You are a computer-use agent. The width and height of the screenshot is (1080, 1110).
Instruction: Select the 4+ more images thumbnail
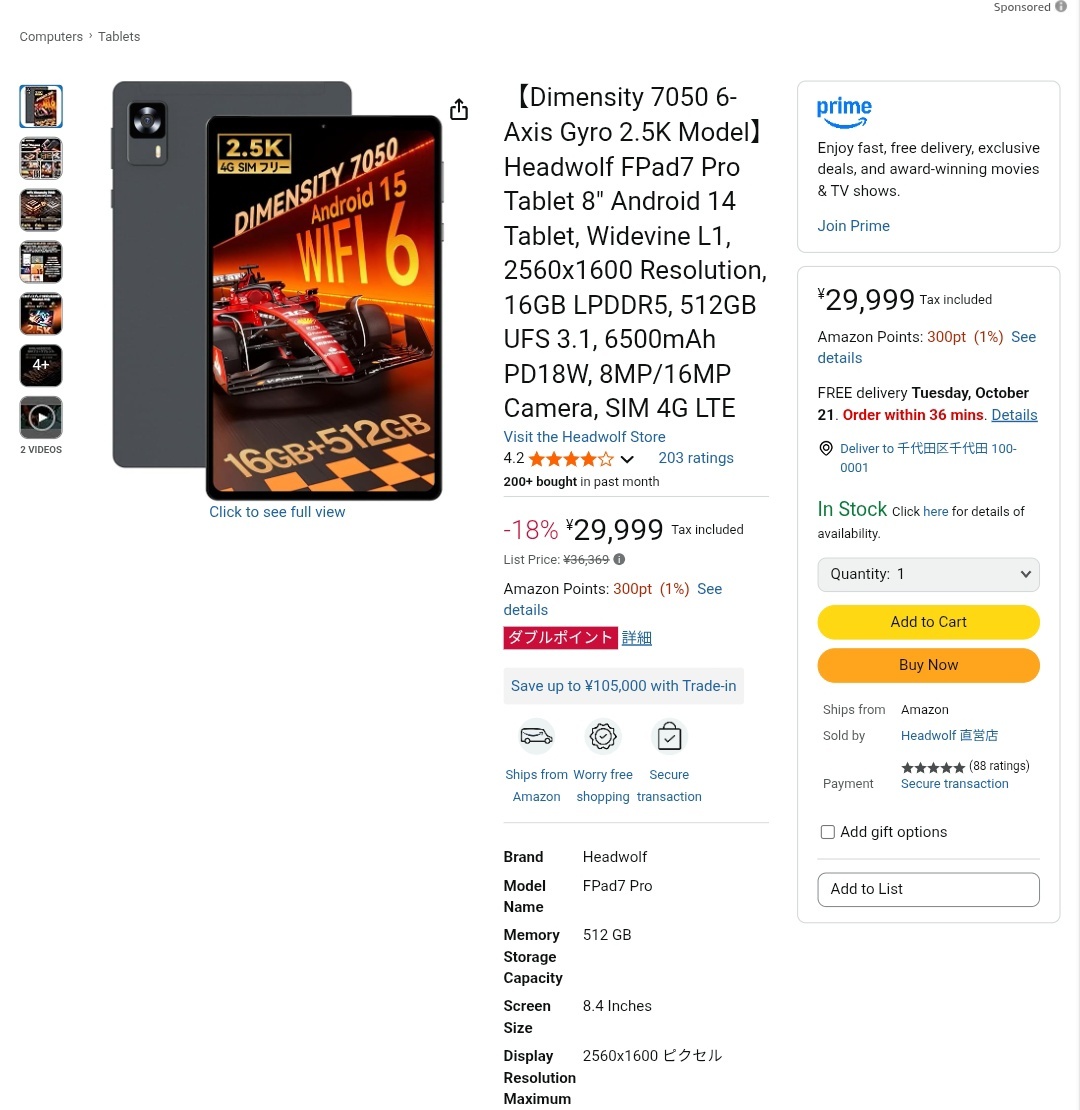pos(41,365)
